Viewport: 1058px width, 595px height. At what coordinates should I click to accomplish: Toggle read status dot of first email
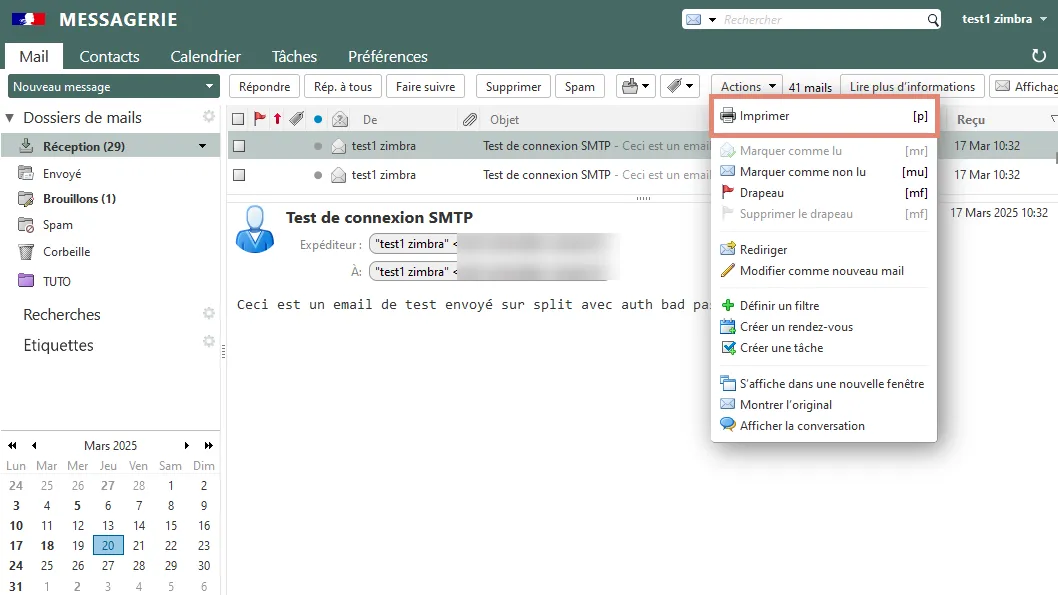click(x=318, y=146)
